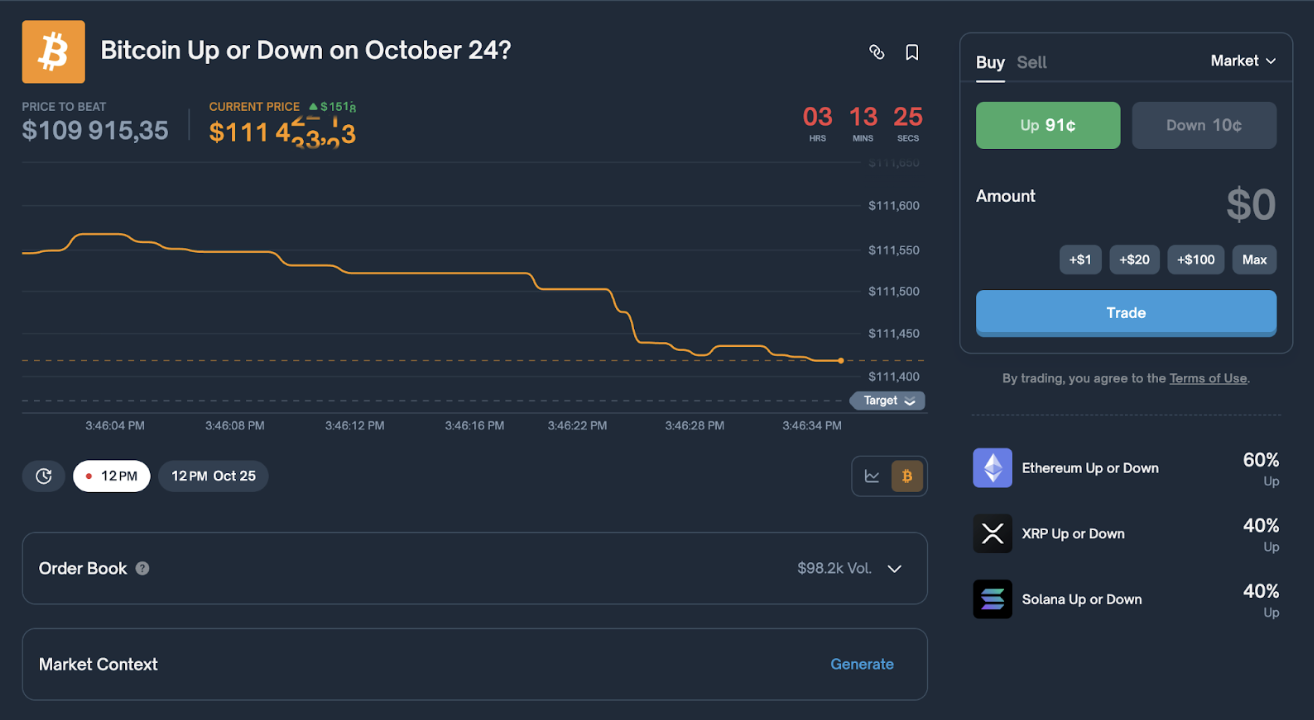1314x720 pixels.
Task: Copy the market link via chain icon
Action: (x=877, y=52)
